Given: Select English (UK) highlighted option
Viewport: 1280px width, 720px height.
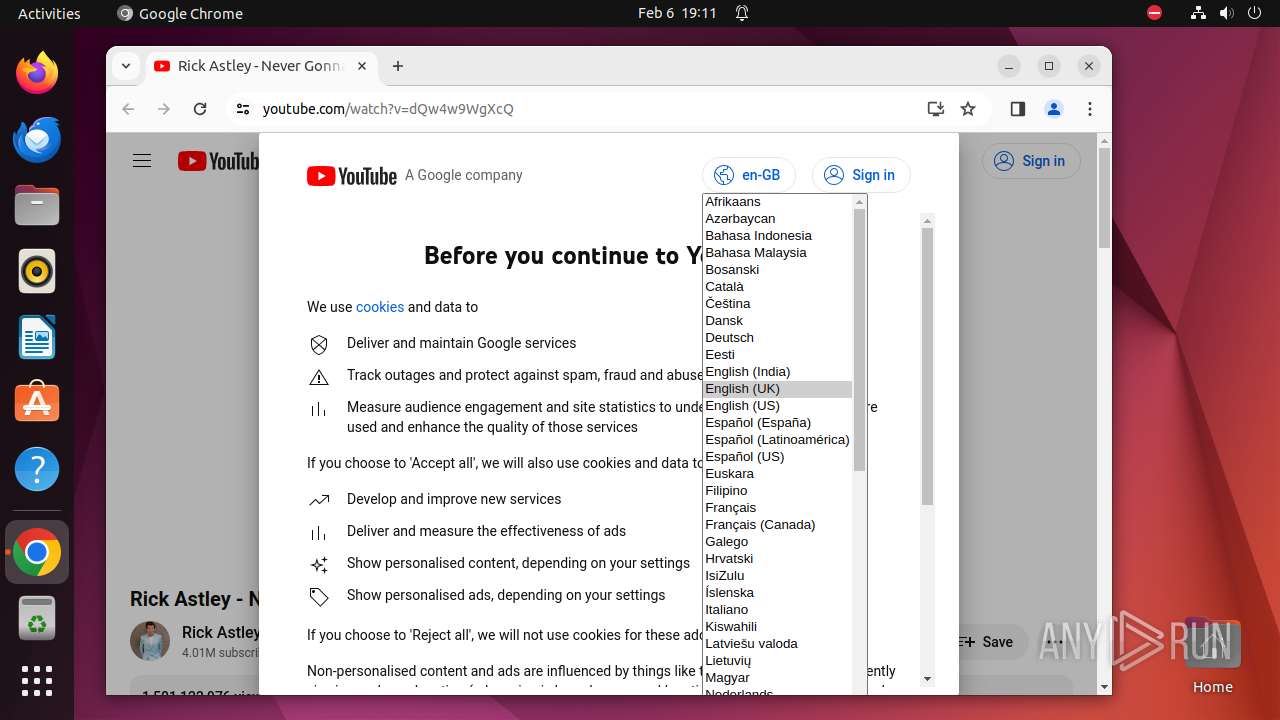Looking at the screenshot, I should click(778, 389).
